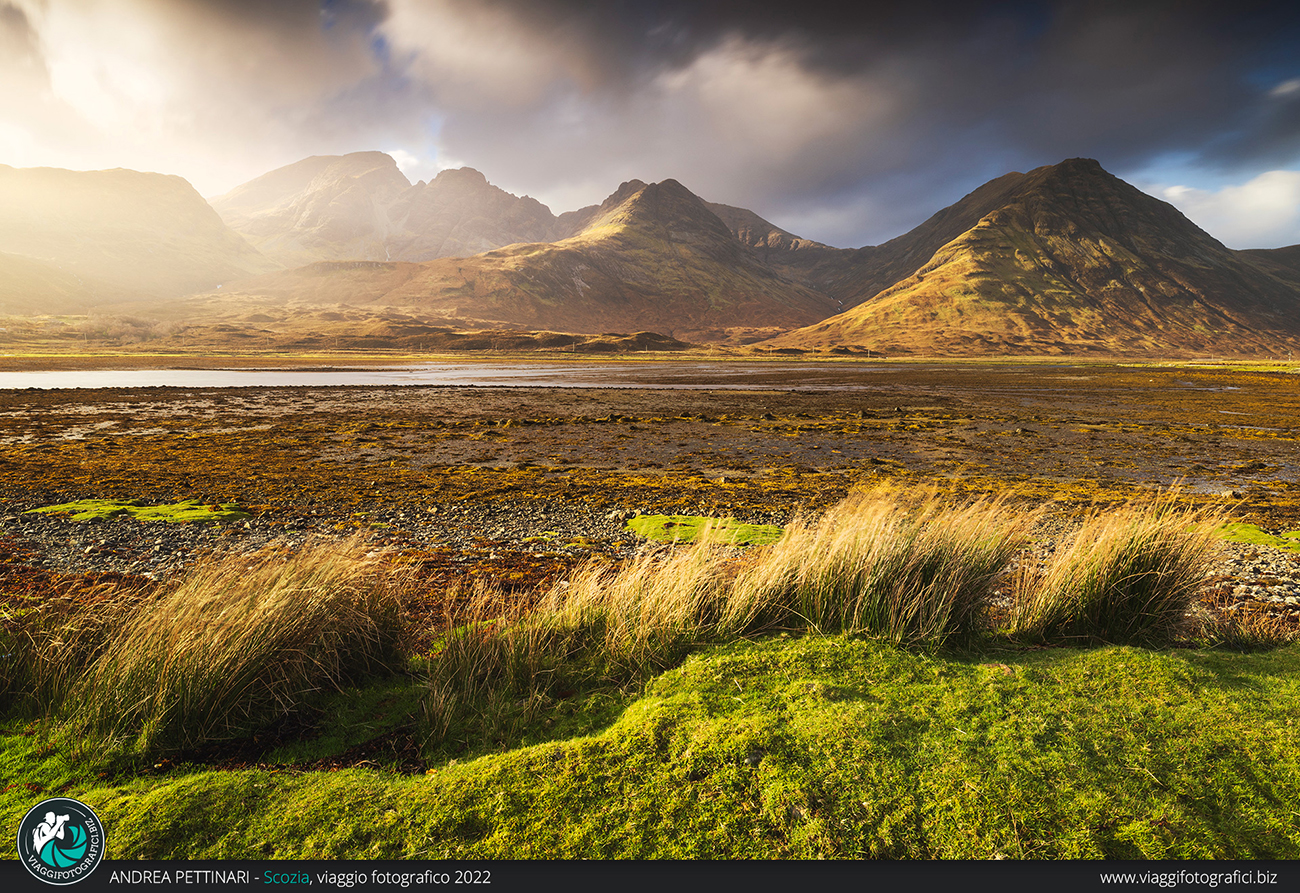Click the Viaggifotografici circular logo watermark
This screenshot has height=893, width=1300.
pyautogui.click(x=61, y=840)
